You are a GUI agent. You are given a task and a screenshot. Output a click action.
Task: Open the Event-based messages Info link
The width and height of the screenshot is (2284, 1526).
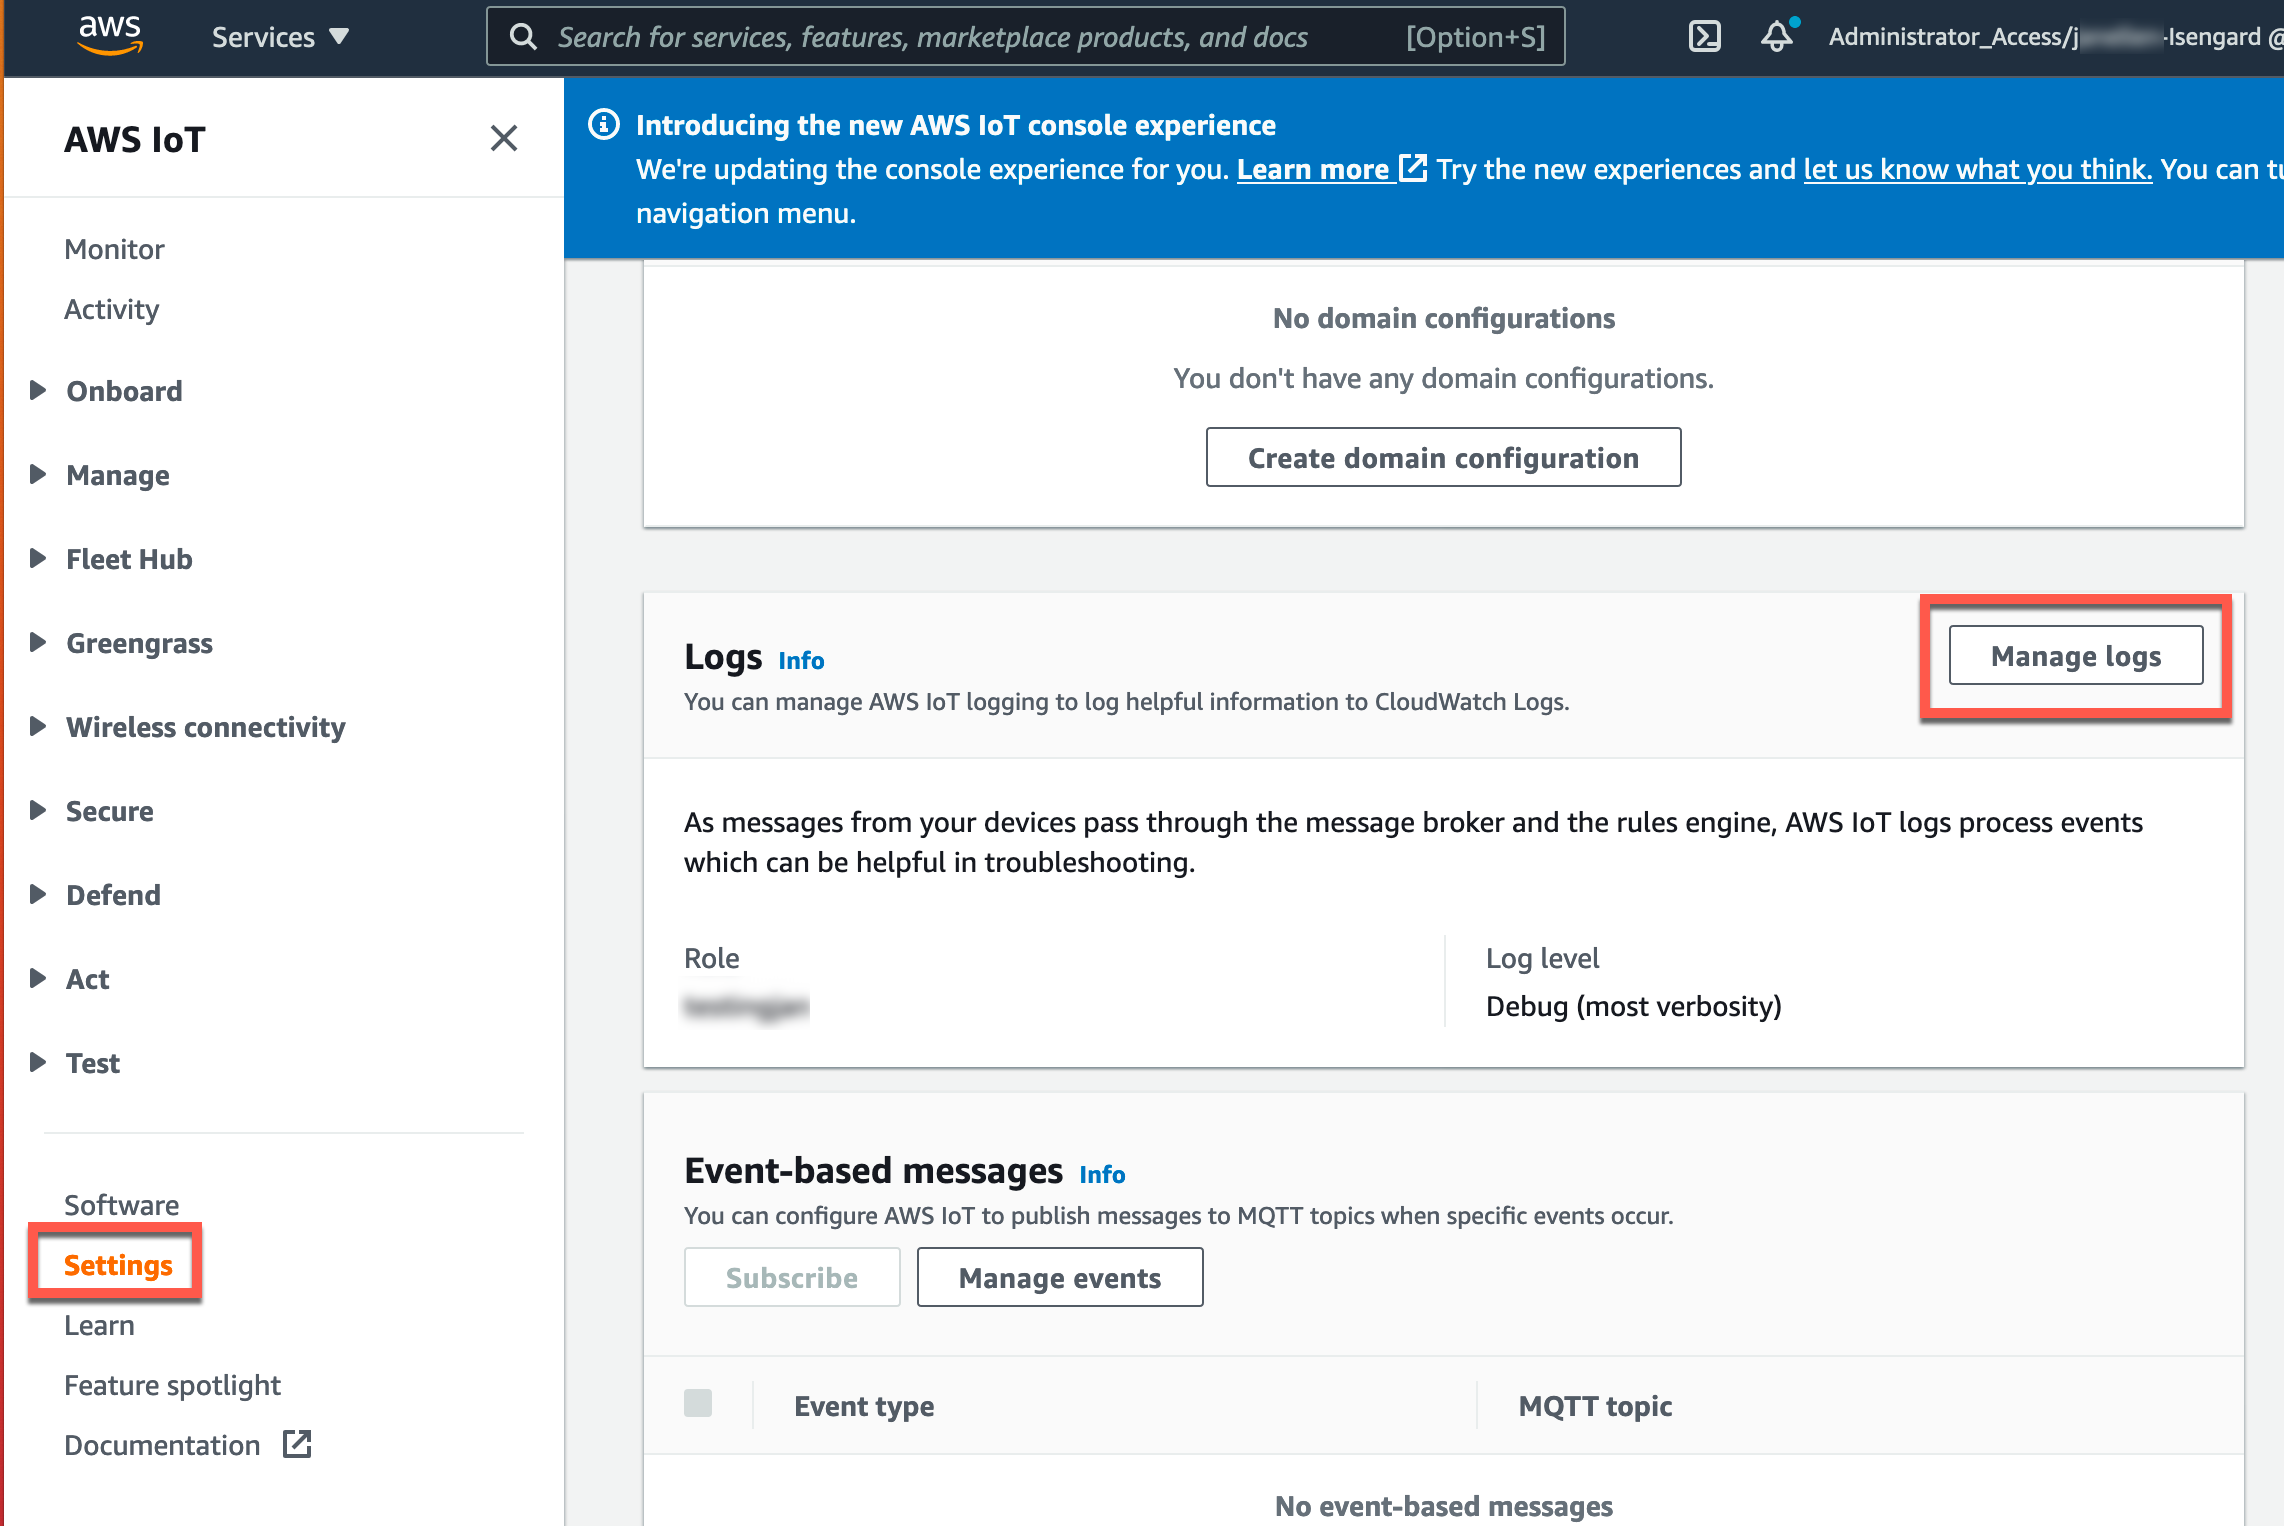point(1102,1174)
